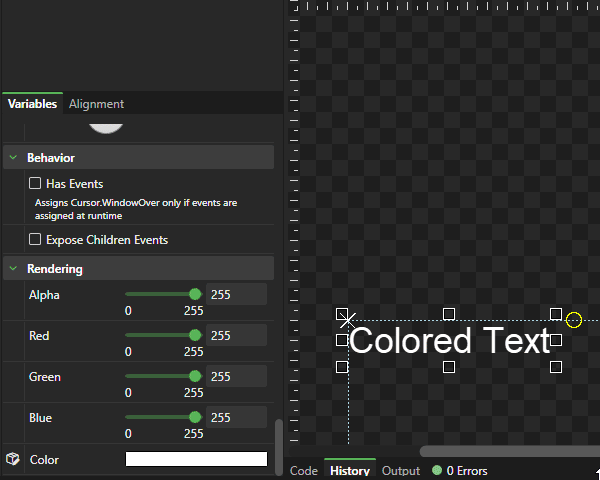Click the right-middle resize handle of text
The width and height of the screenshot is (600, 480).
556,340
